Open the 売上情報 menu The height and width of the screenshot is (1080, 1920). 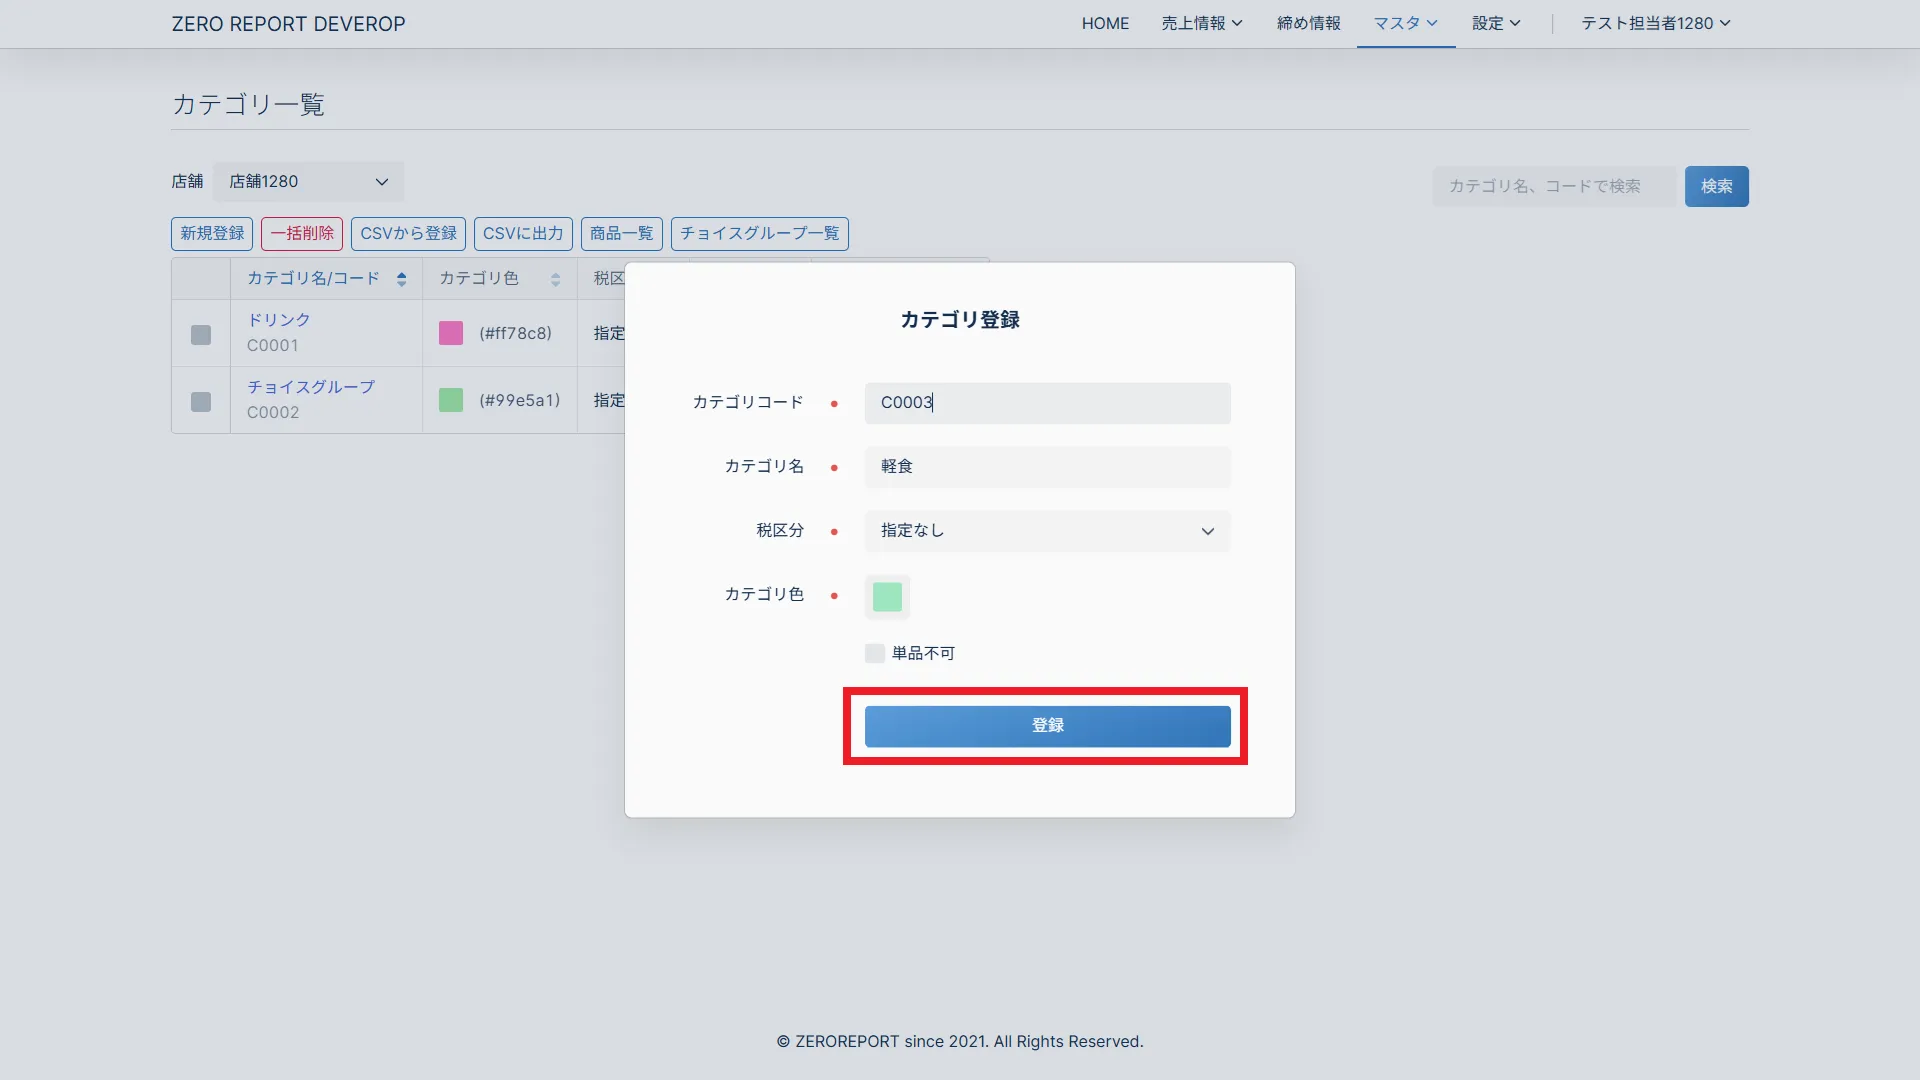pyautogui.click(x=1201, y=23)
